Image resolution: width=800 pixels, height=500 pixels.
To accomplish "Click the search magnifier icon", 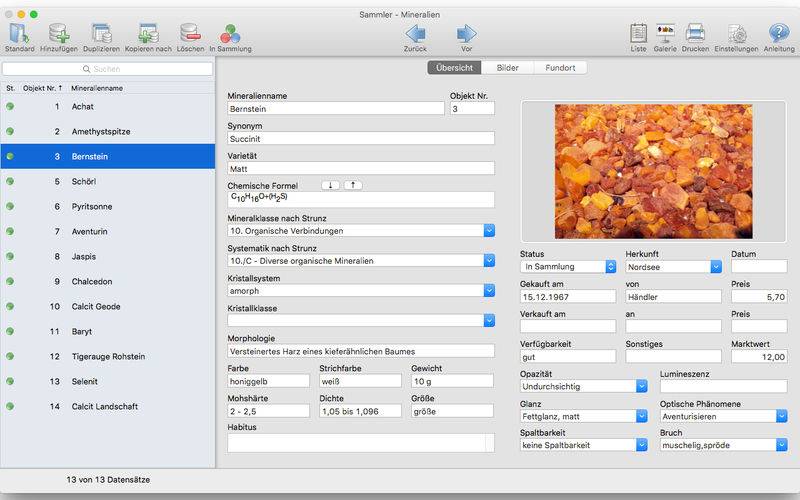I will coord(87,69).
